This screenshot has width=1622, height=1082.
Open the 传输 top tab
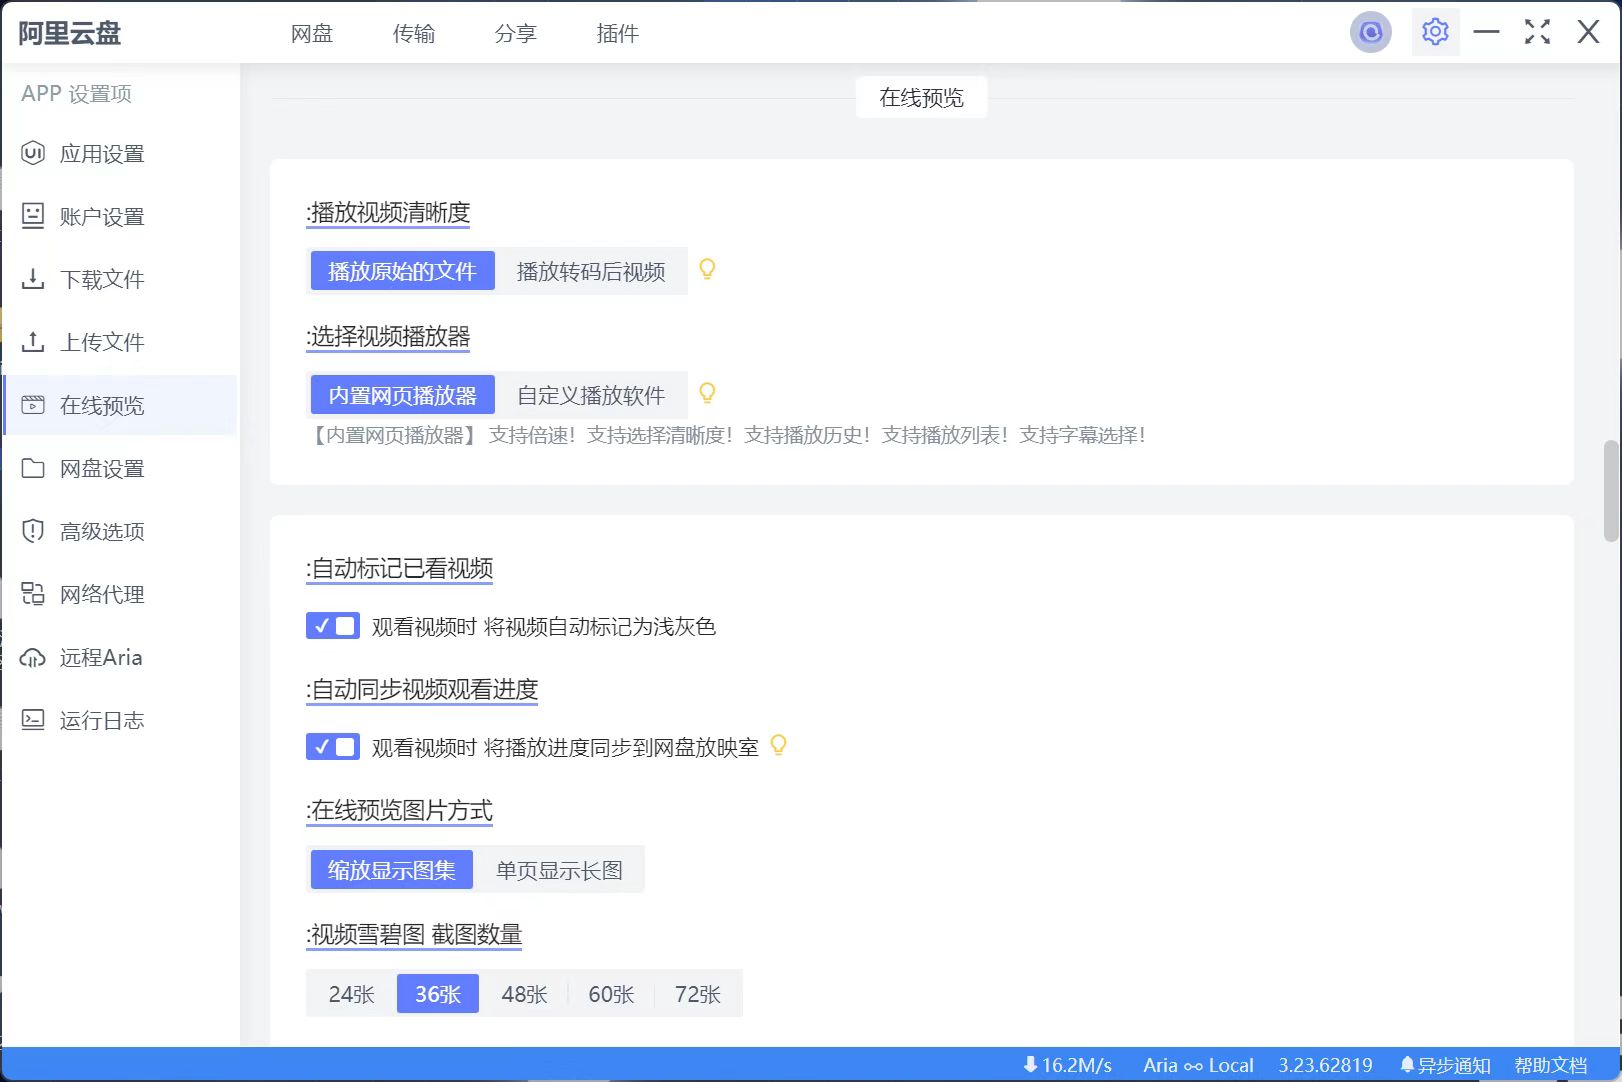[414, 33]
